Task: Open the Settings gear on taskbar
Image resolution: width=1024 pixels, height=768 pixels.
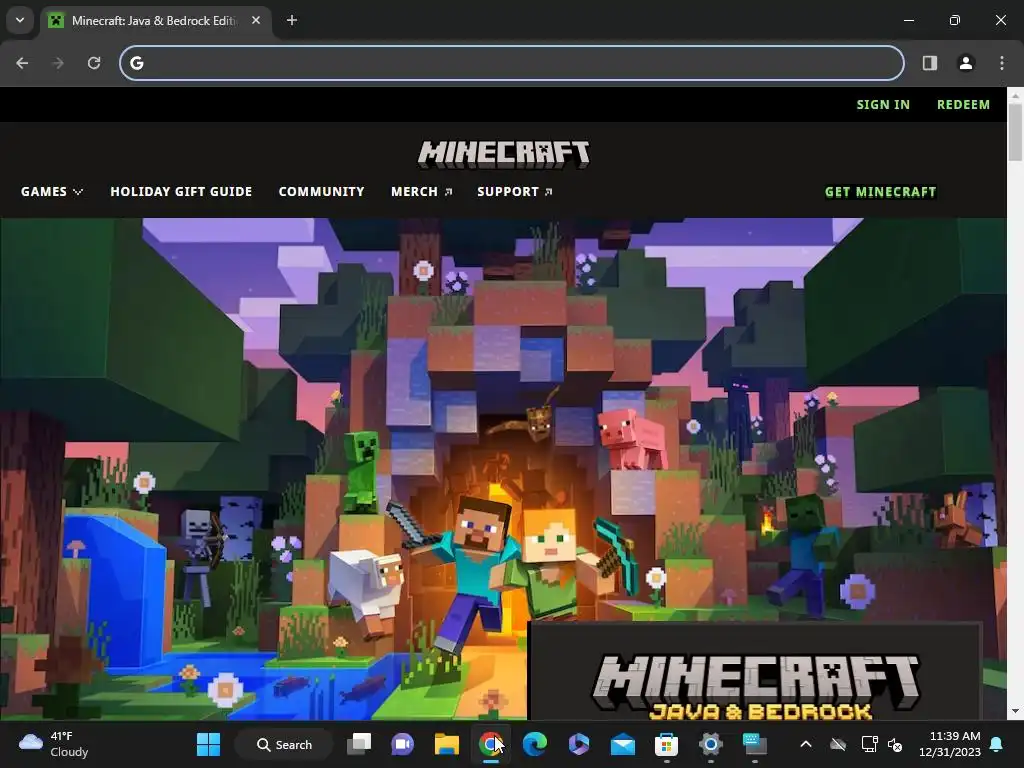Action: point(711,744)
